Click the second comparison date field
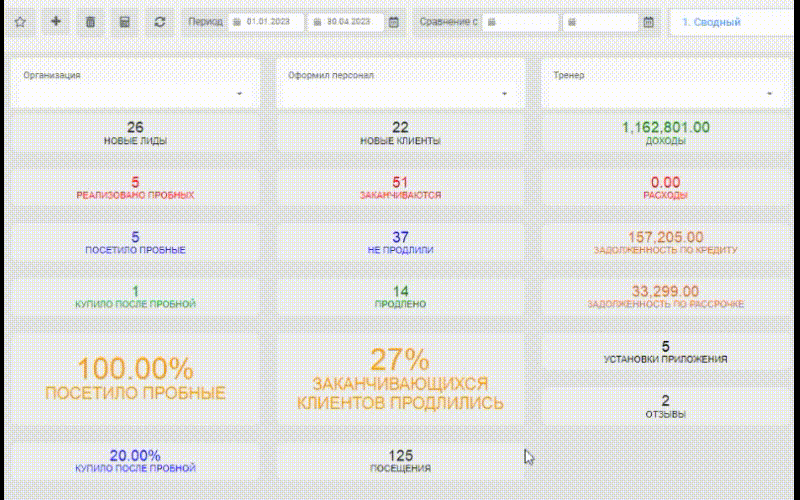The height and width of the screenshot is (500, 800). click(x=601, y=22)
